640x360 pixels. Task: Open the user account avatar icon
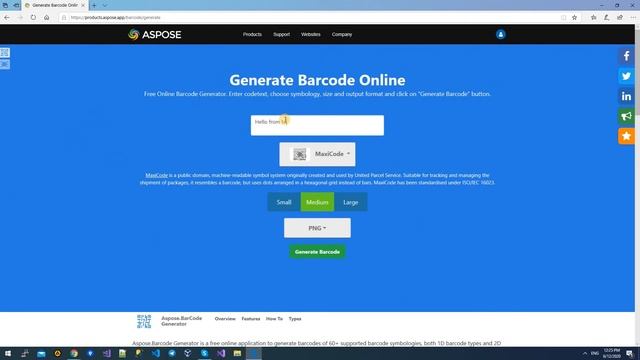point(500,34)
